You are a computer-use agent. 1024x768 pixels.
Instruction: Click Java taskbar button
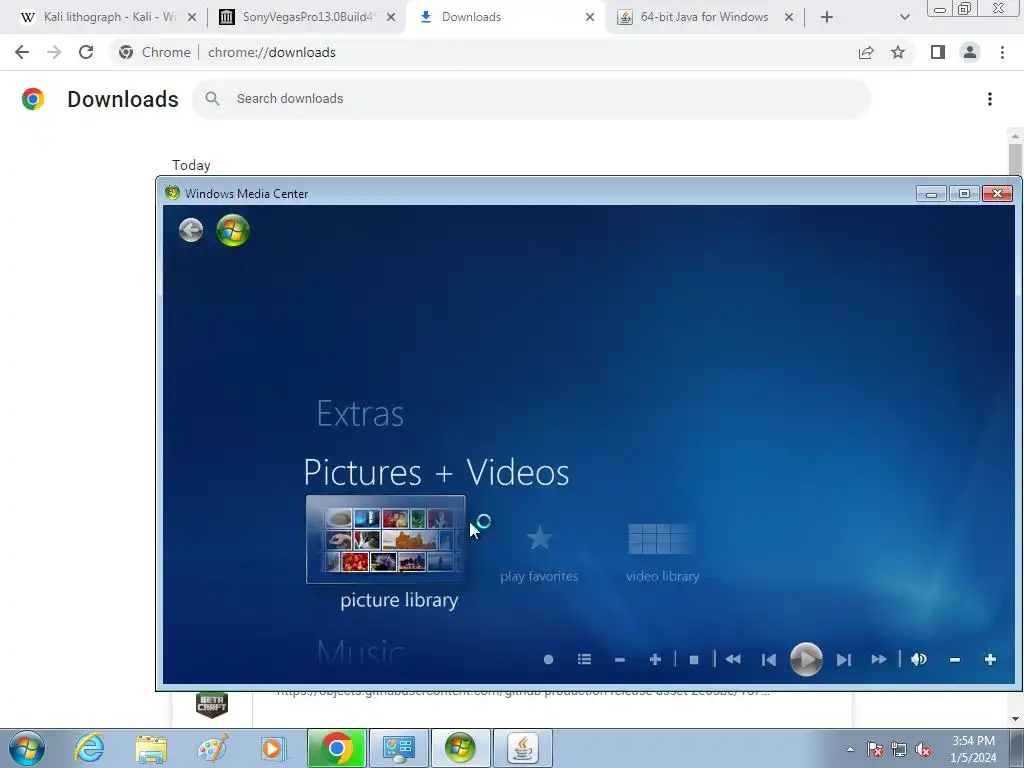[522, 748]
